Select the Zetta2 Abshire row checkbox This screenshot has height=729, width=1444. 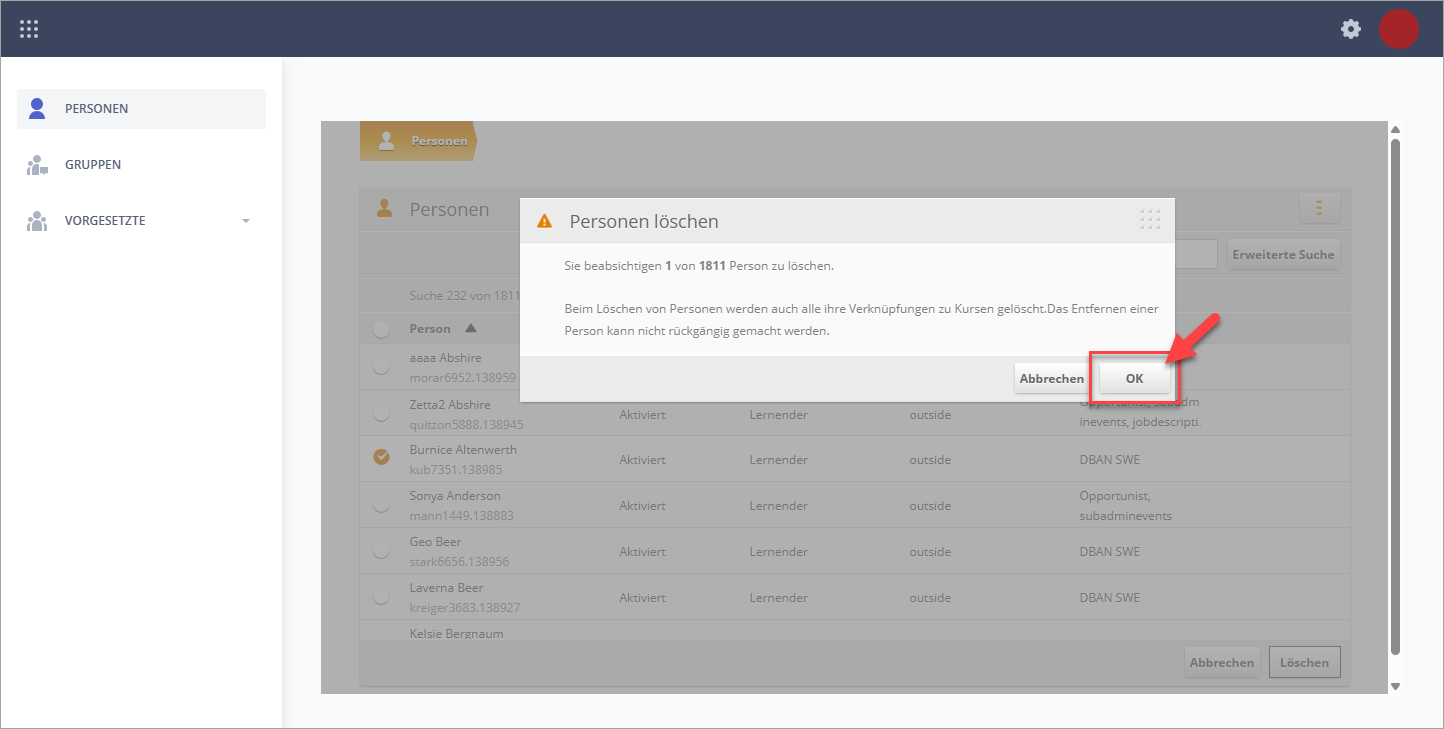coord(381,413)
